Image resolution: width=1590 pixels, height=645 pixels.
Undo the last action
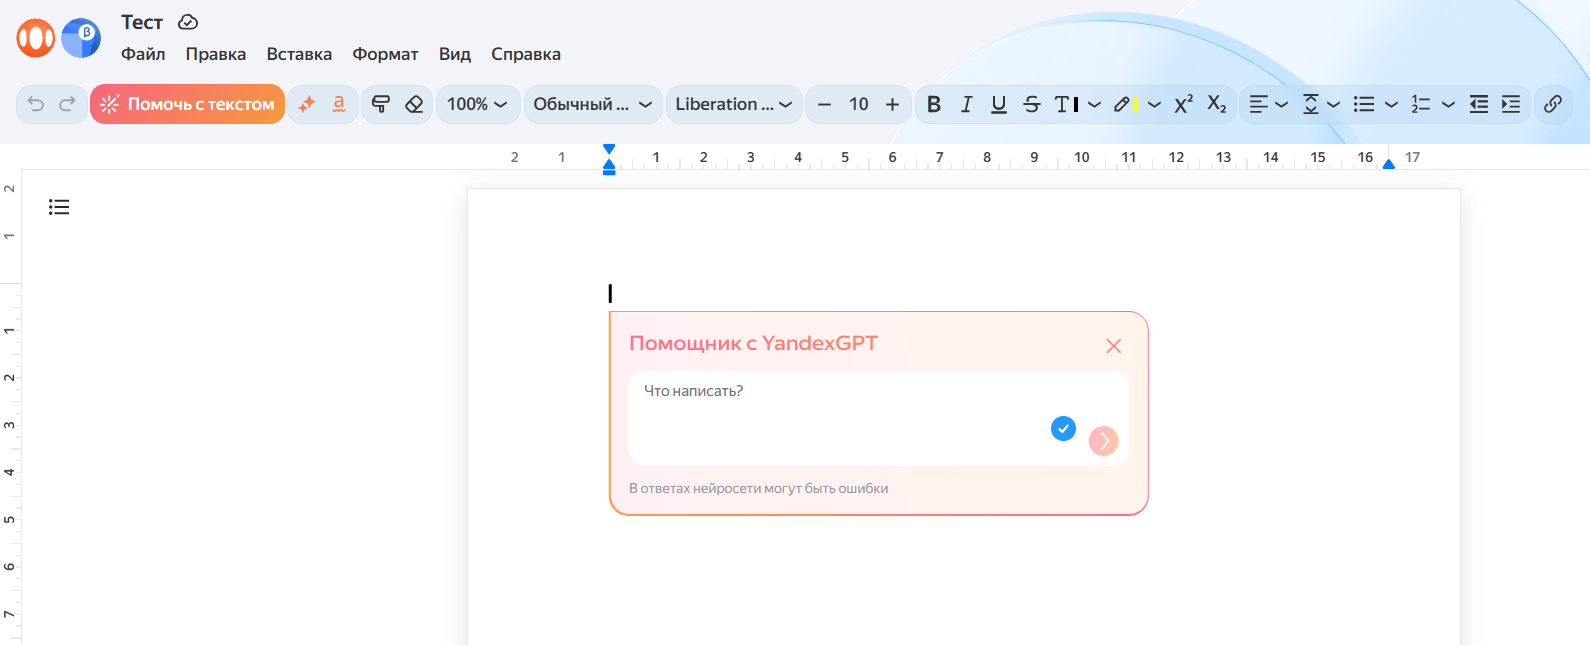36,104
